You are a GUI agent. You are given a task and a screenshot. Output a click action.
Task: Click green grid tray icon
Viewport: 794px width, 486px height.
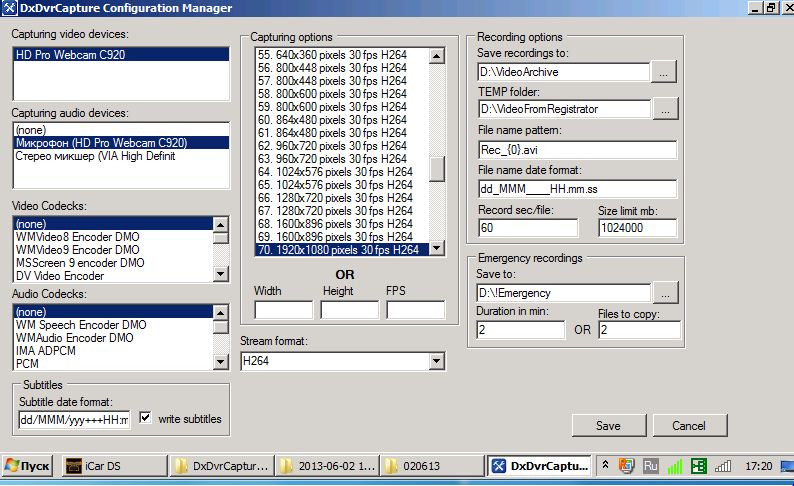(699, 466)
